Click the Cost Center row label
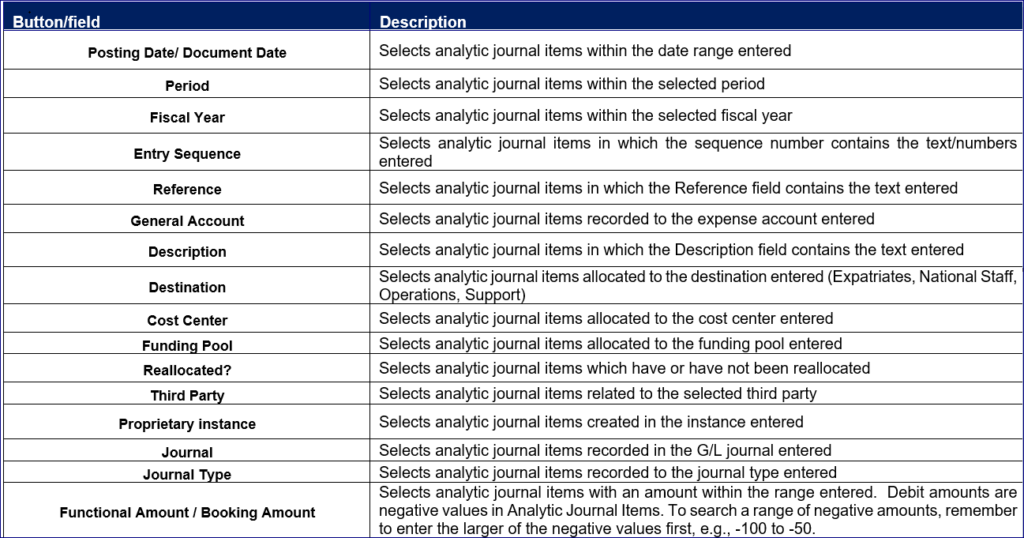The width and height of the screenshot is (1024, 538). [187, 321]
